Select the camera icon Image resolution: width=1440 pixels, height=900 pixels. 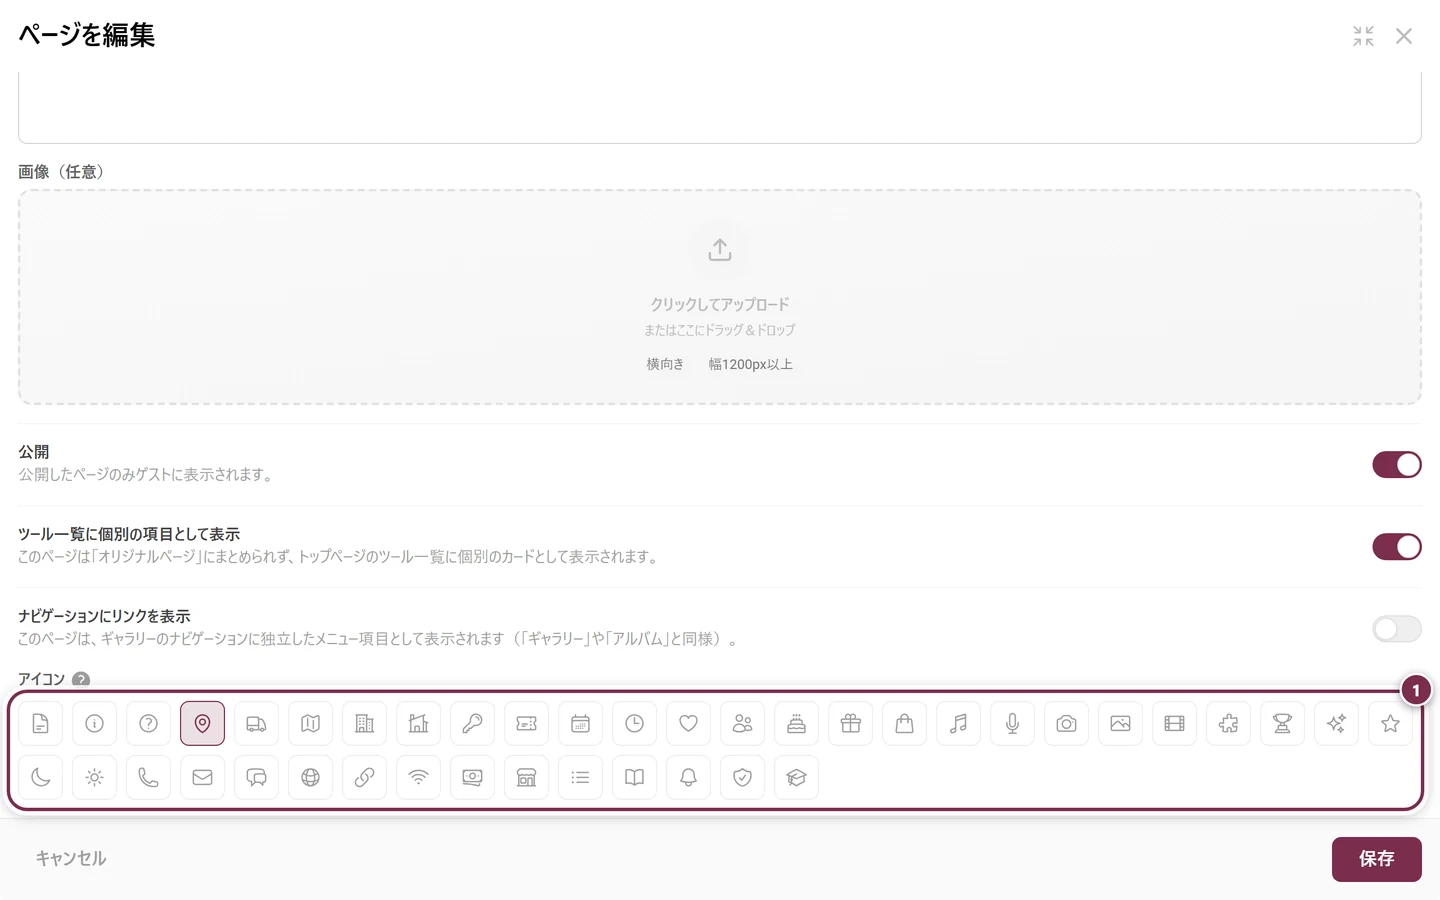point(1066,723)
